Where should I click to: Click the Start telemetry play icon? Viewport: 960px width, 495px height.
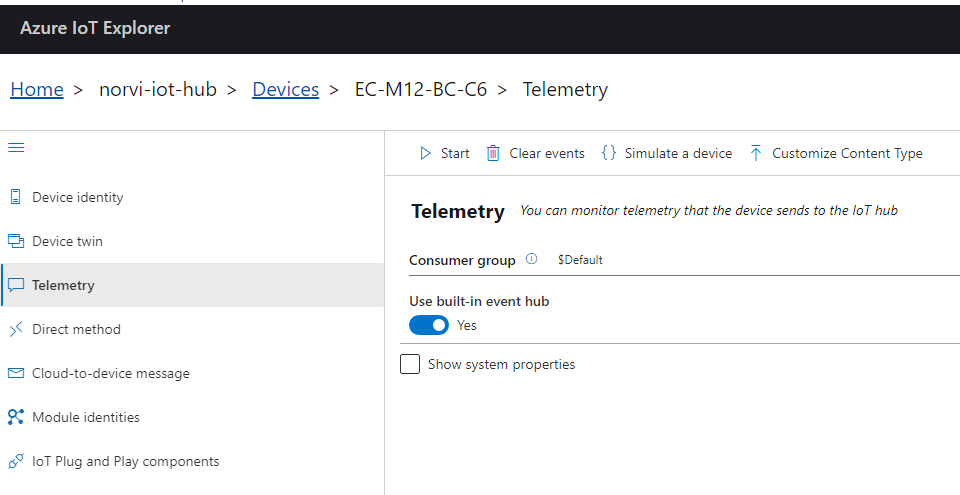tap(425, 153)
